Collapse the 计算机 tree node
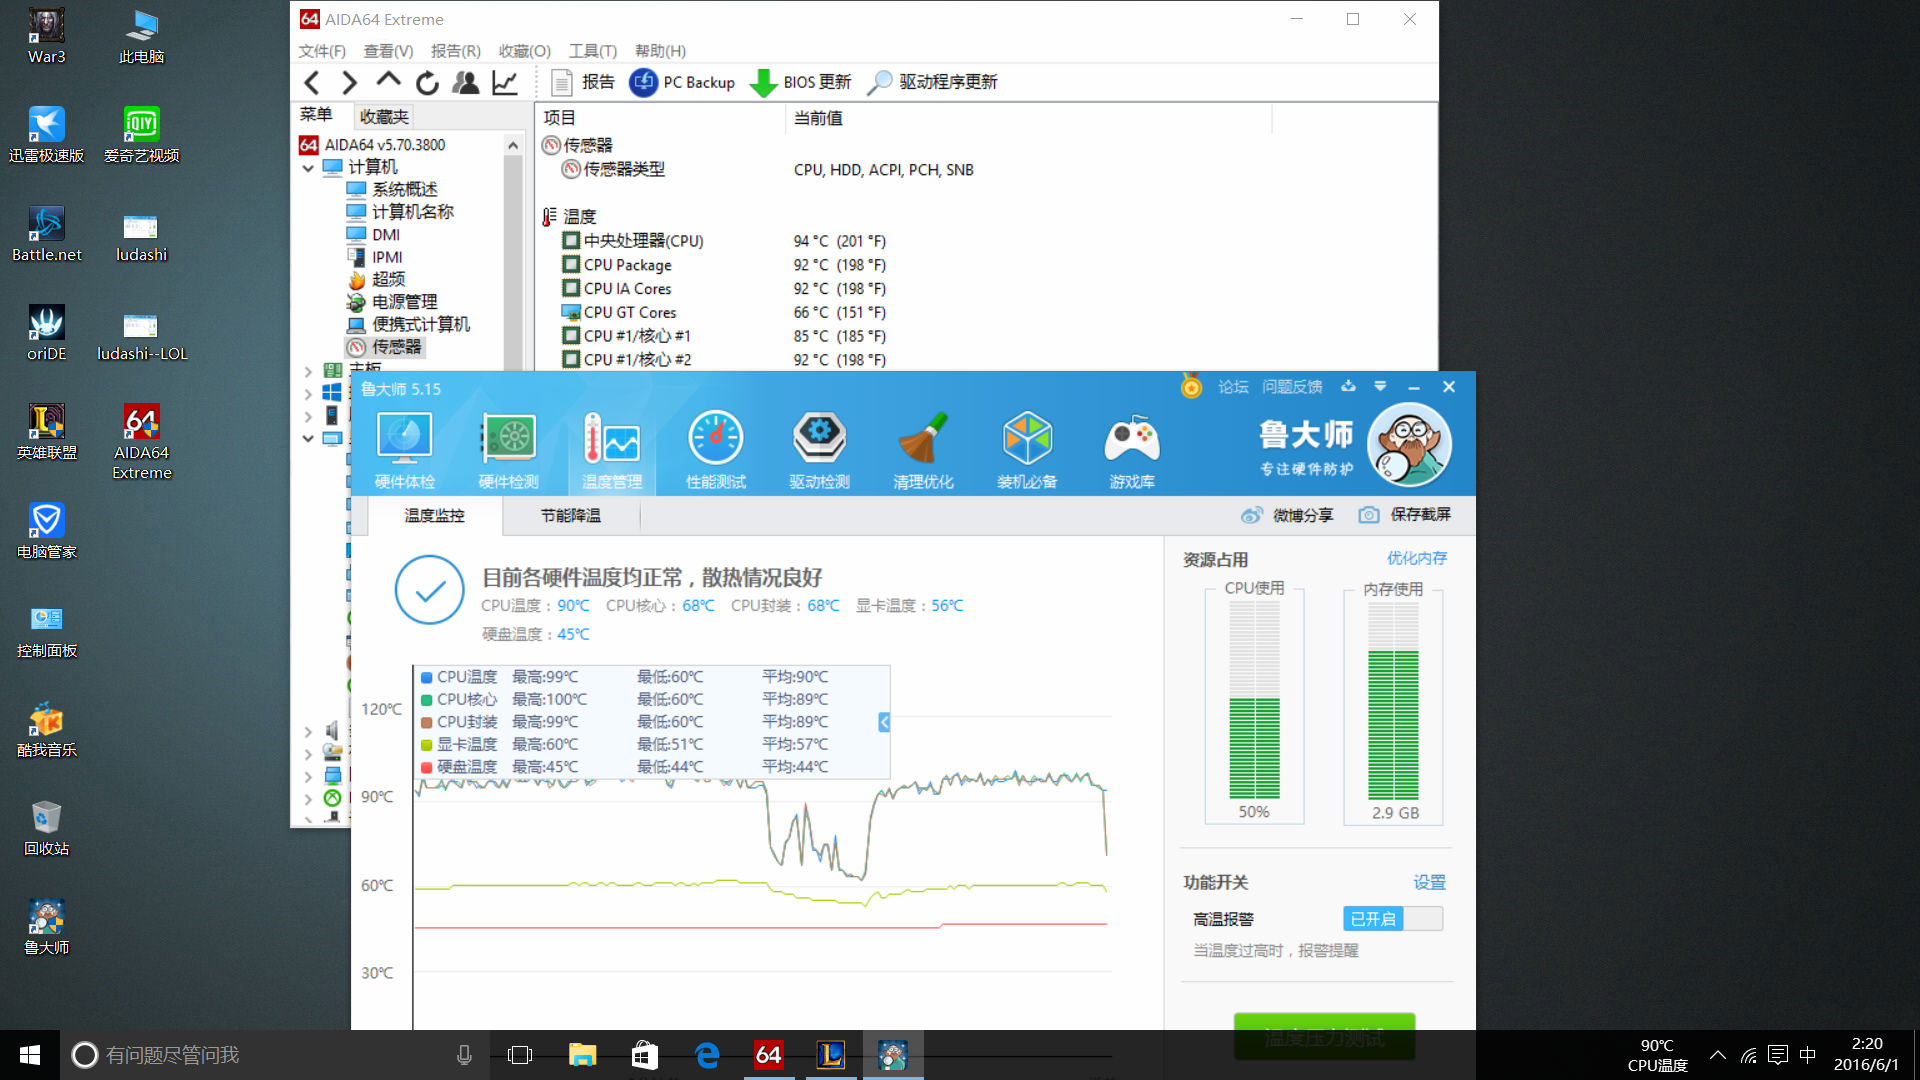This screenshot has height=1080, width=1920. point(308,168)
